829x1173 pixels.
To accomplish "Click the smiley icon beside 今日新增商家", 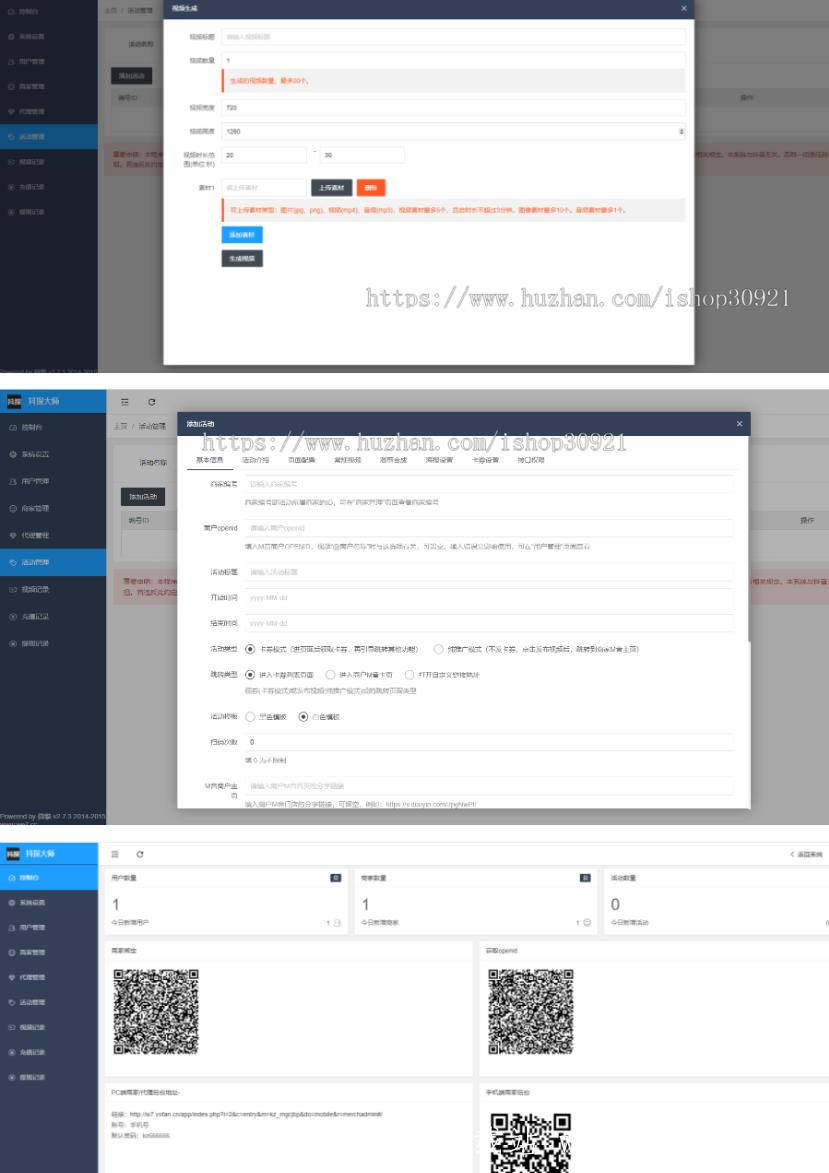I will click(587, 923).
